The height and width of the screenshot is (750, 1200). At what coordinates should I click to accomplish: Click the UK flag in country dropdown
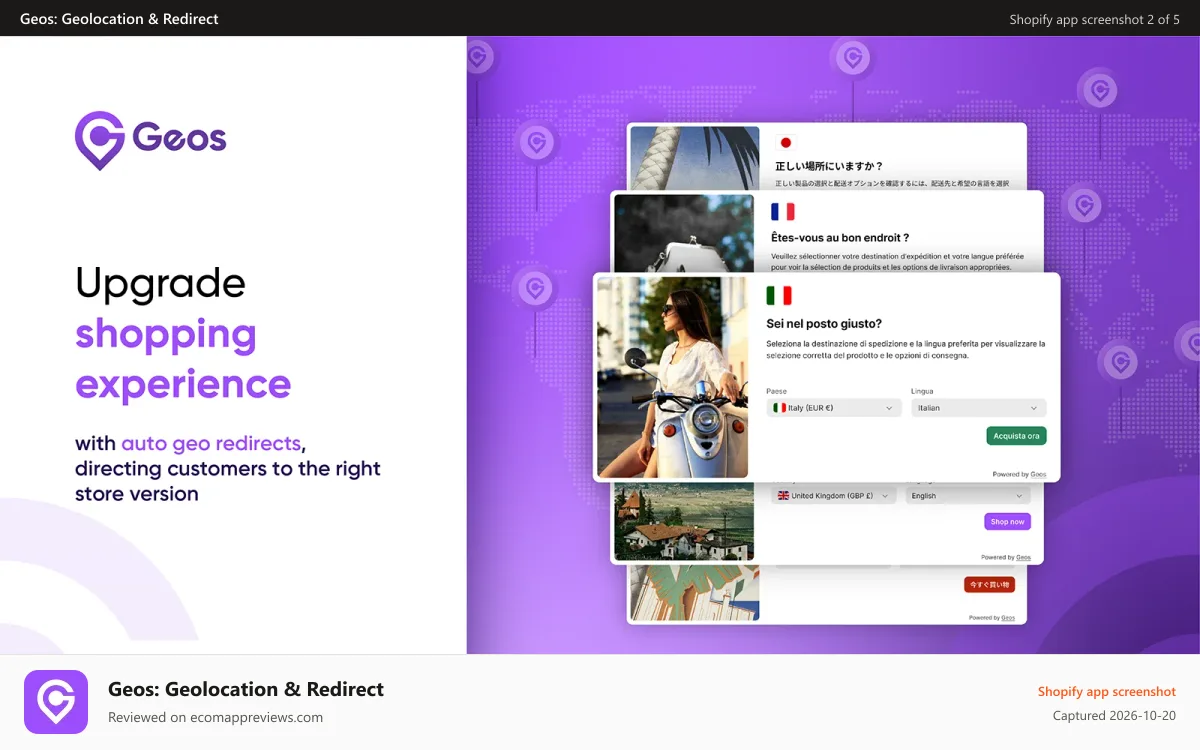pyautogui.click(x=783, y=496)
